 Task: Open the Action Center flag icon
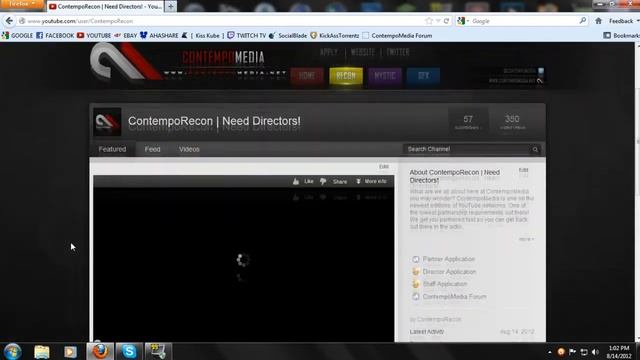point(573,352)
